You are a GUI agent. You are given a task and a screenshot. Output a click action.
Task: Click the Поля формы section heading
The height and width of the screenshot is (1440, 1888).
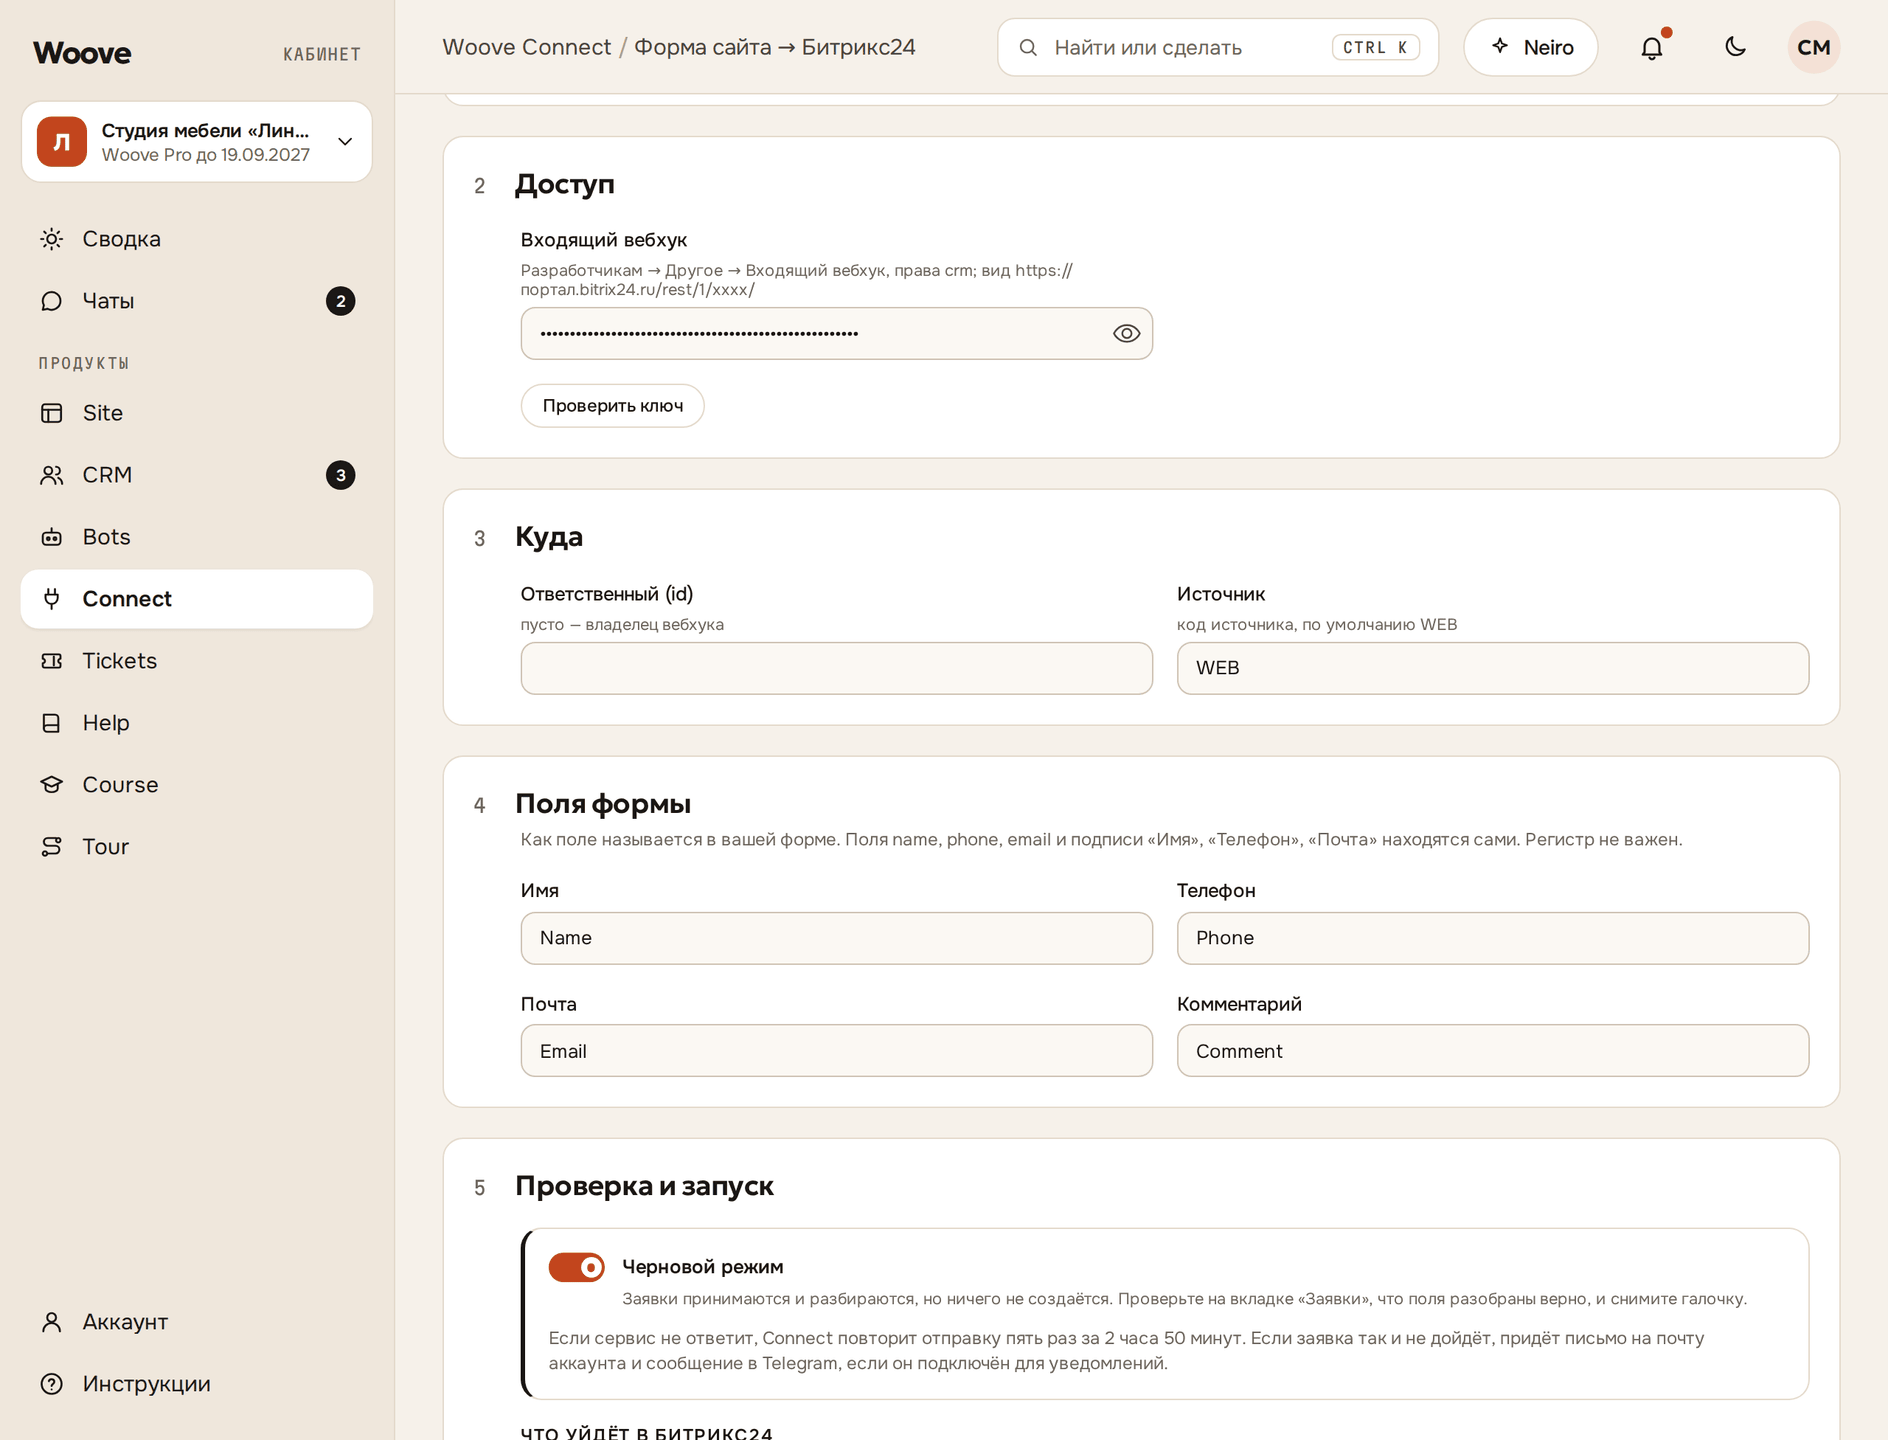pos(603,804)
